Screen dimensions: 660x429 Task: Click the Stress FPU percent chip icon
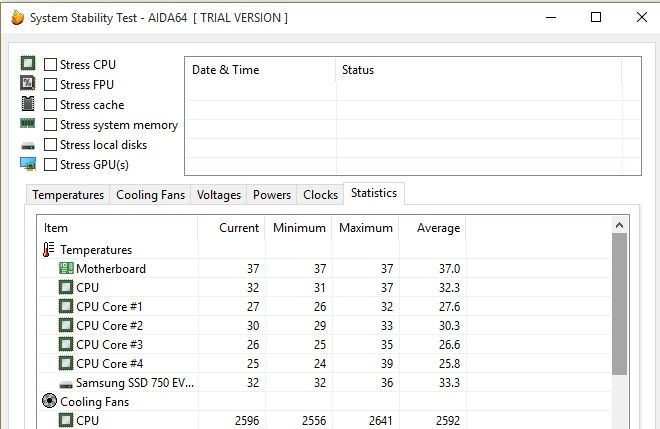(x=28, y=83)
